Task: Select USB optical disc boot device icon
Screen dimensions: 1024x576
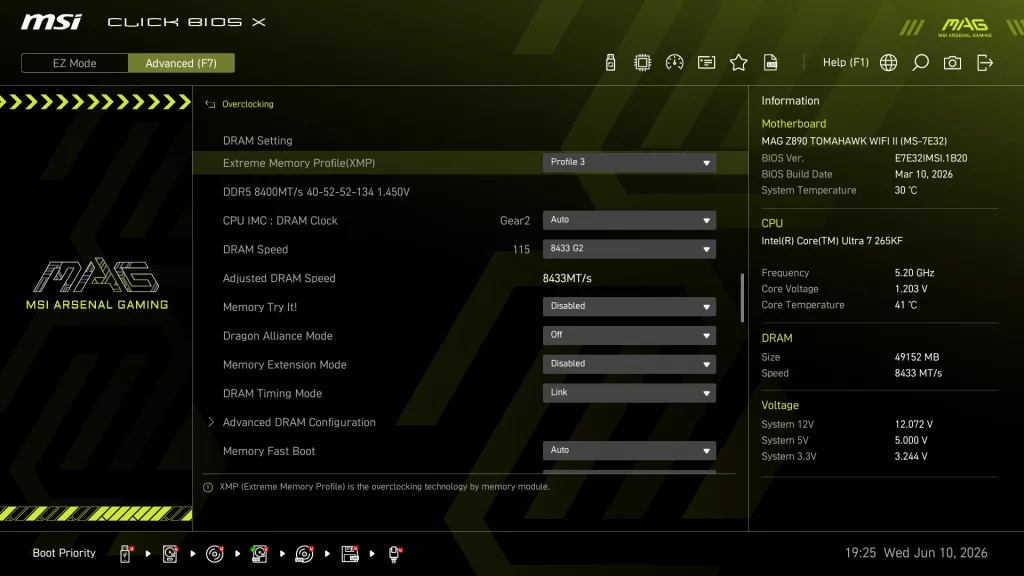Action: coord(304,554)
